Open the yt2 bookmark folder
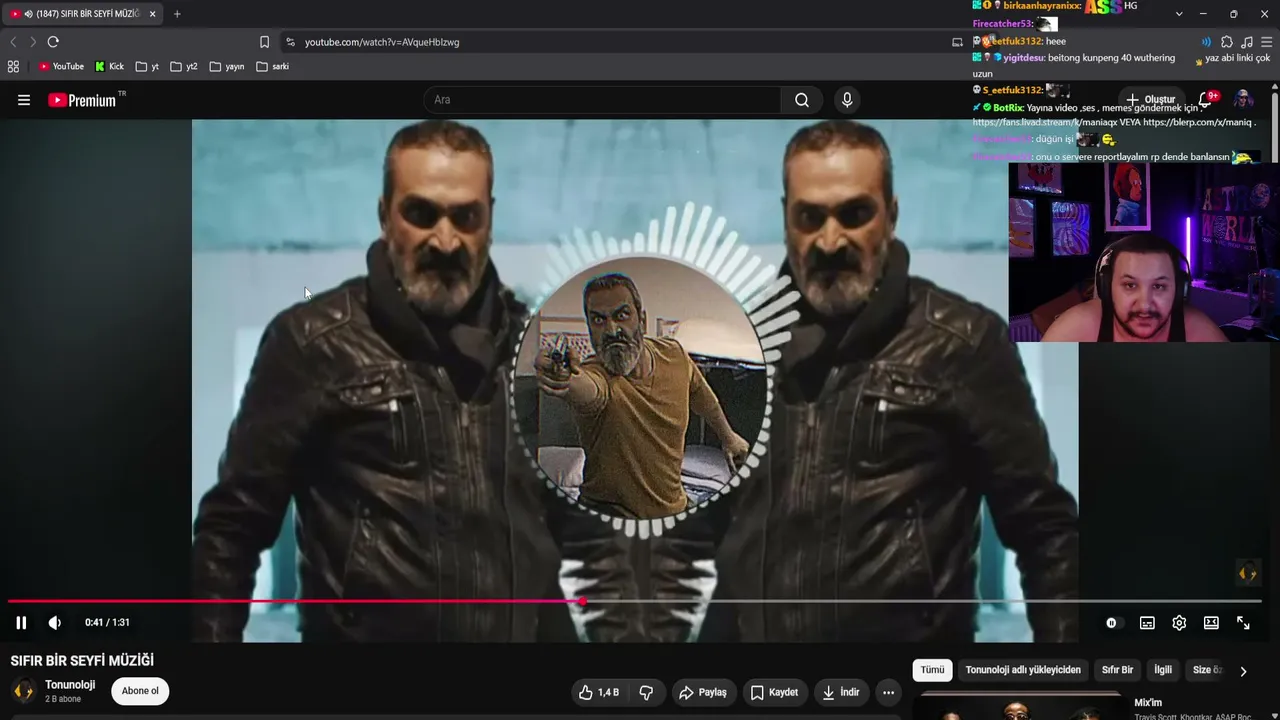 184,67
